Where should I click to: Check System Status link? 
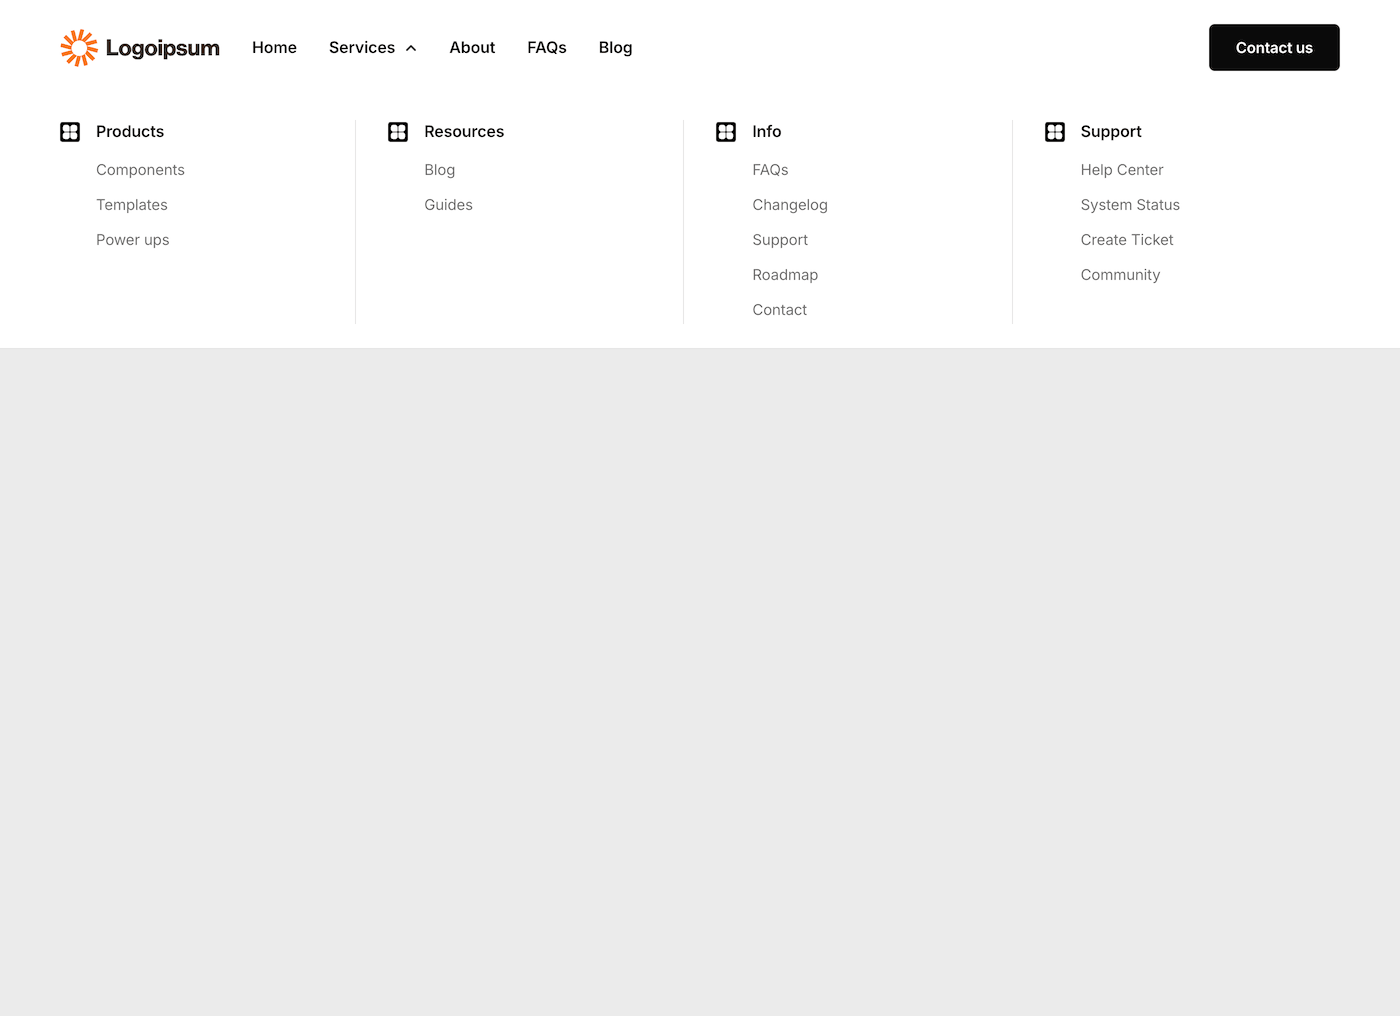point(1130,205)
